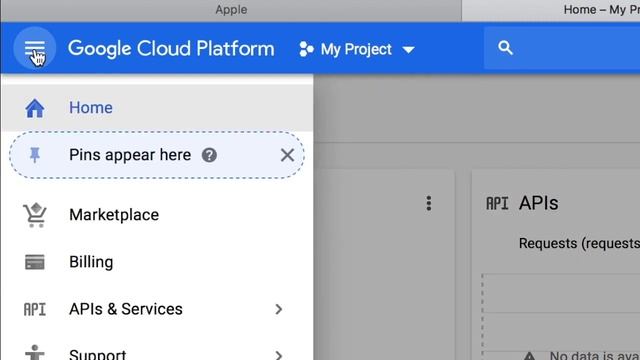
Task: Click the Pins appear here text
Action: tap(130, 155)
